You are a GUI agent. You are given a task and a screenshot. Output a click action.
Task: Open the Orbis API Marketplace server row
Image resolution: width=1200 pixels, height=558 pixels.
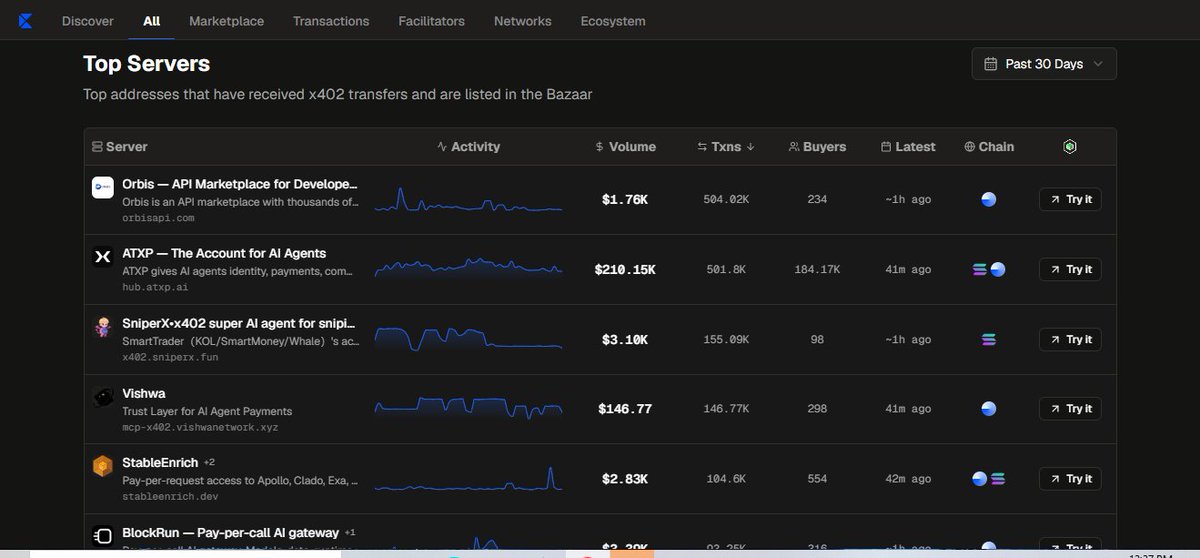coord(600,200)
